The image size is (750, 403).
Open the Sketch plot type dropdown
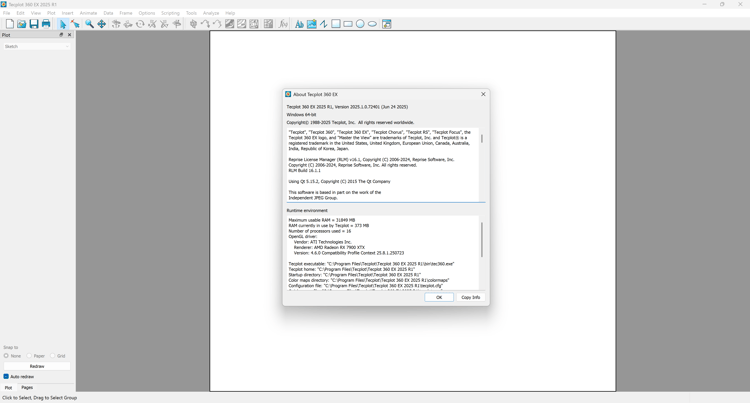(x=37, y=46)
